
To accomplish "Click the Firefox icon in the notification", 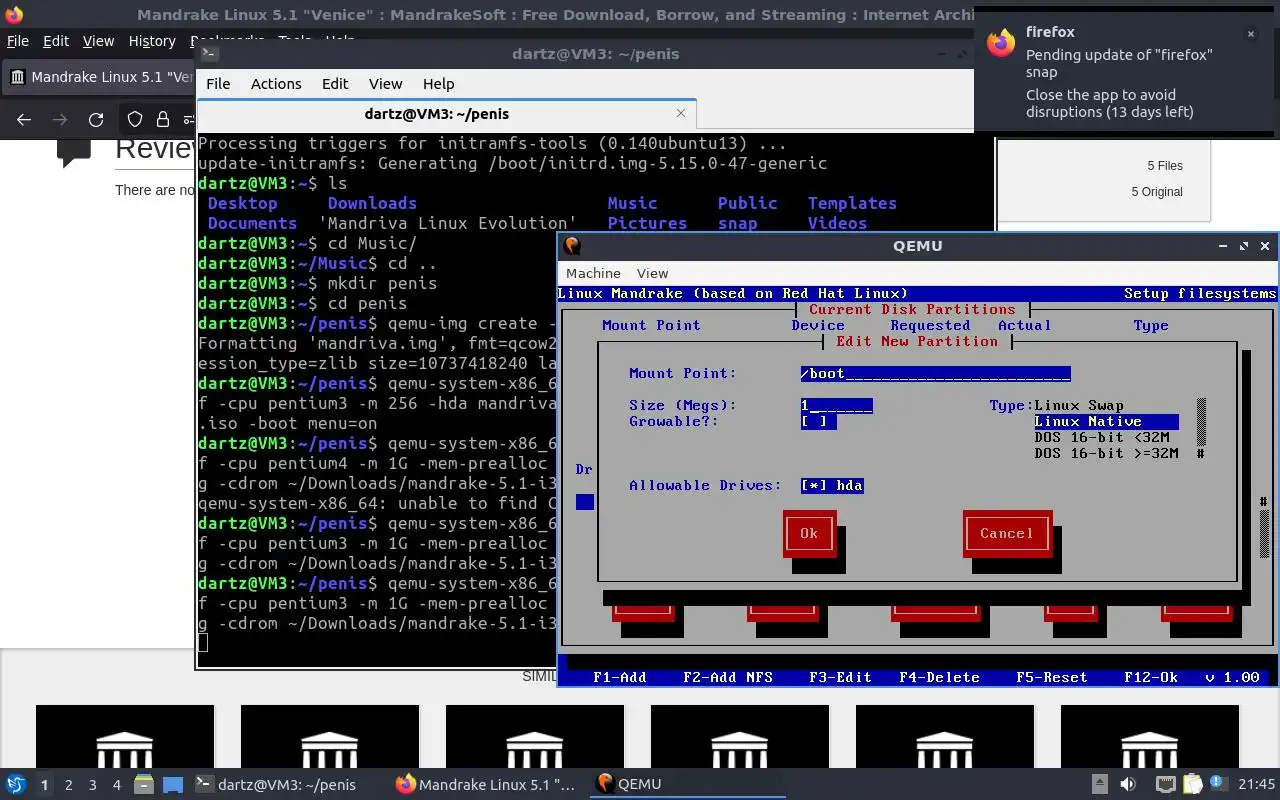I will pos(1001,41).
